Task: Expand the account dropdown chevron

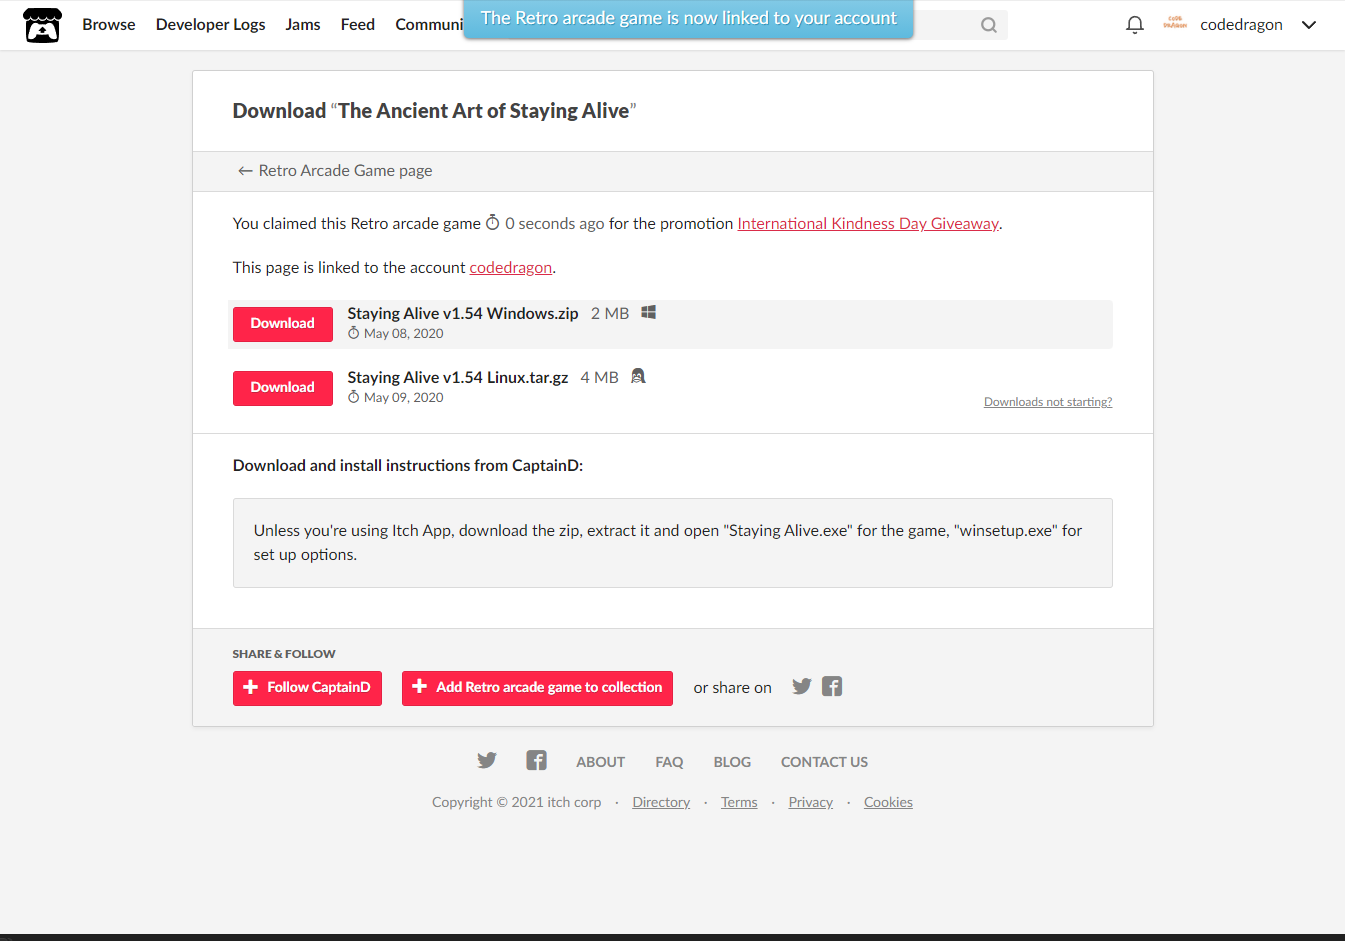Action: coord(1308,25)
